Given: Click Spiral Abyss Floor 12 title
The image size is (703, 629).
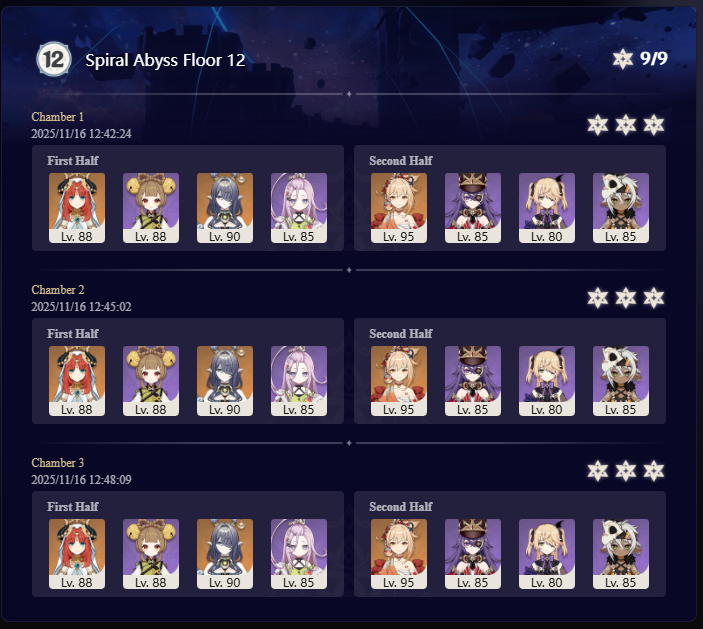Looking at the screenshot, I should click(x=165, y=60).
